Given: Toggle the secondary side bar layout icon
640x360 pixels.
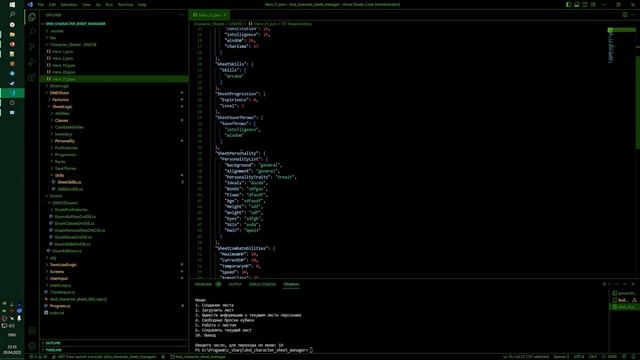Looking at the screenshot, I should pyautogui.click(x=584, y=4).
